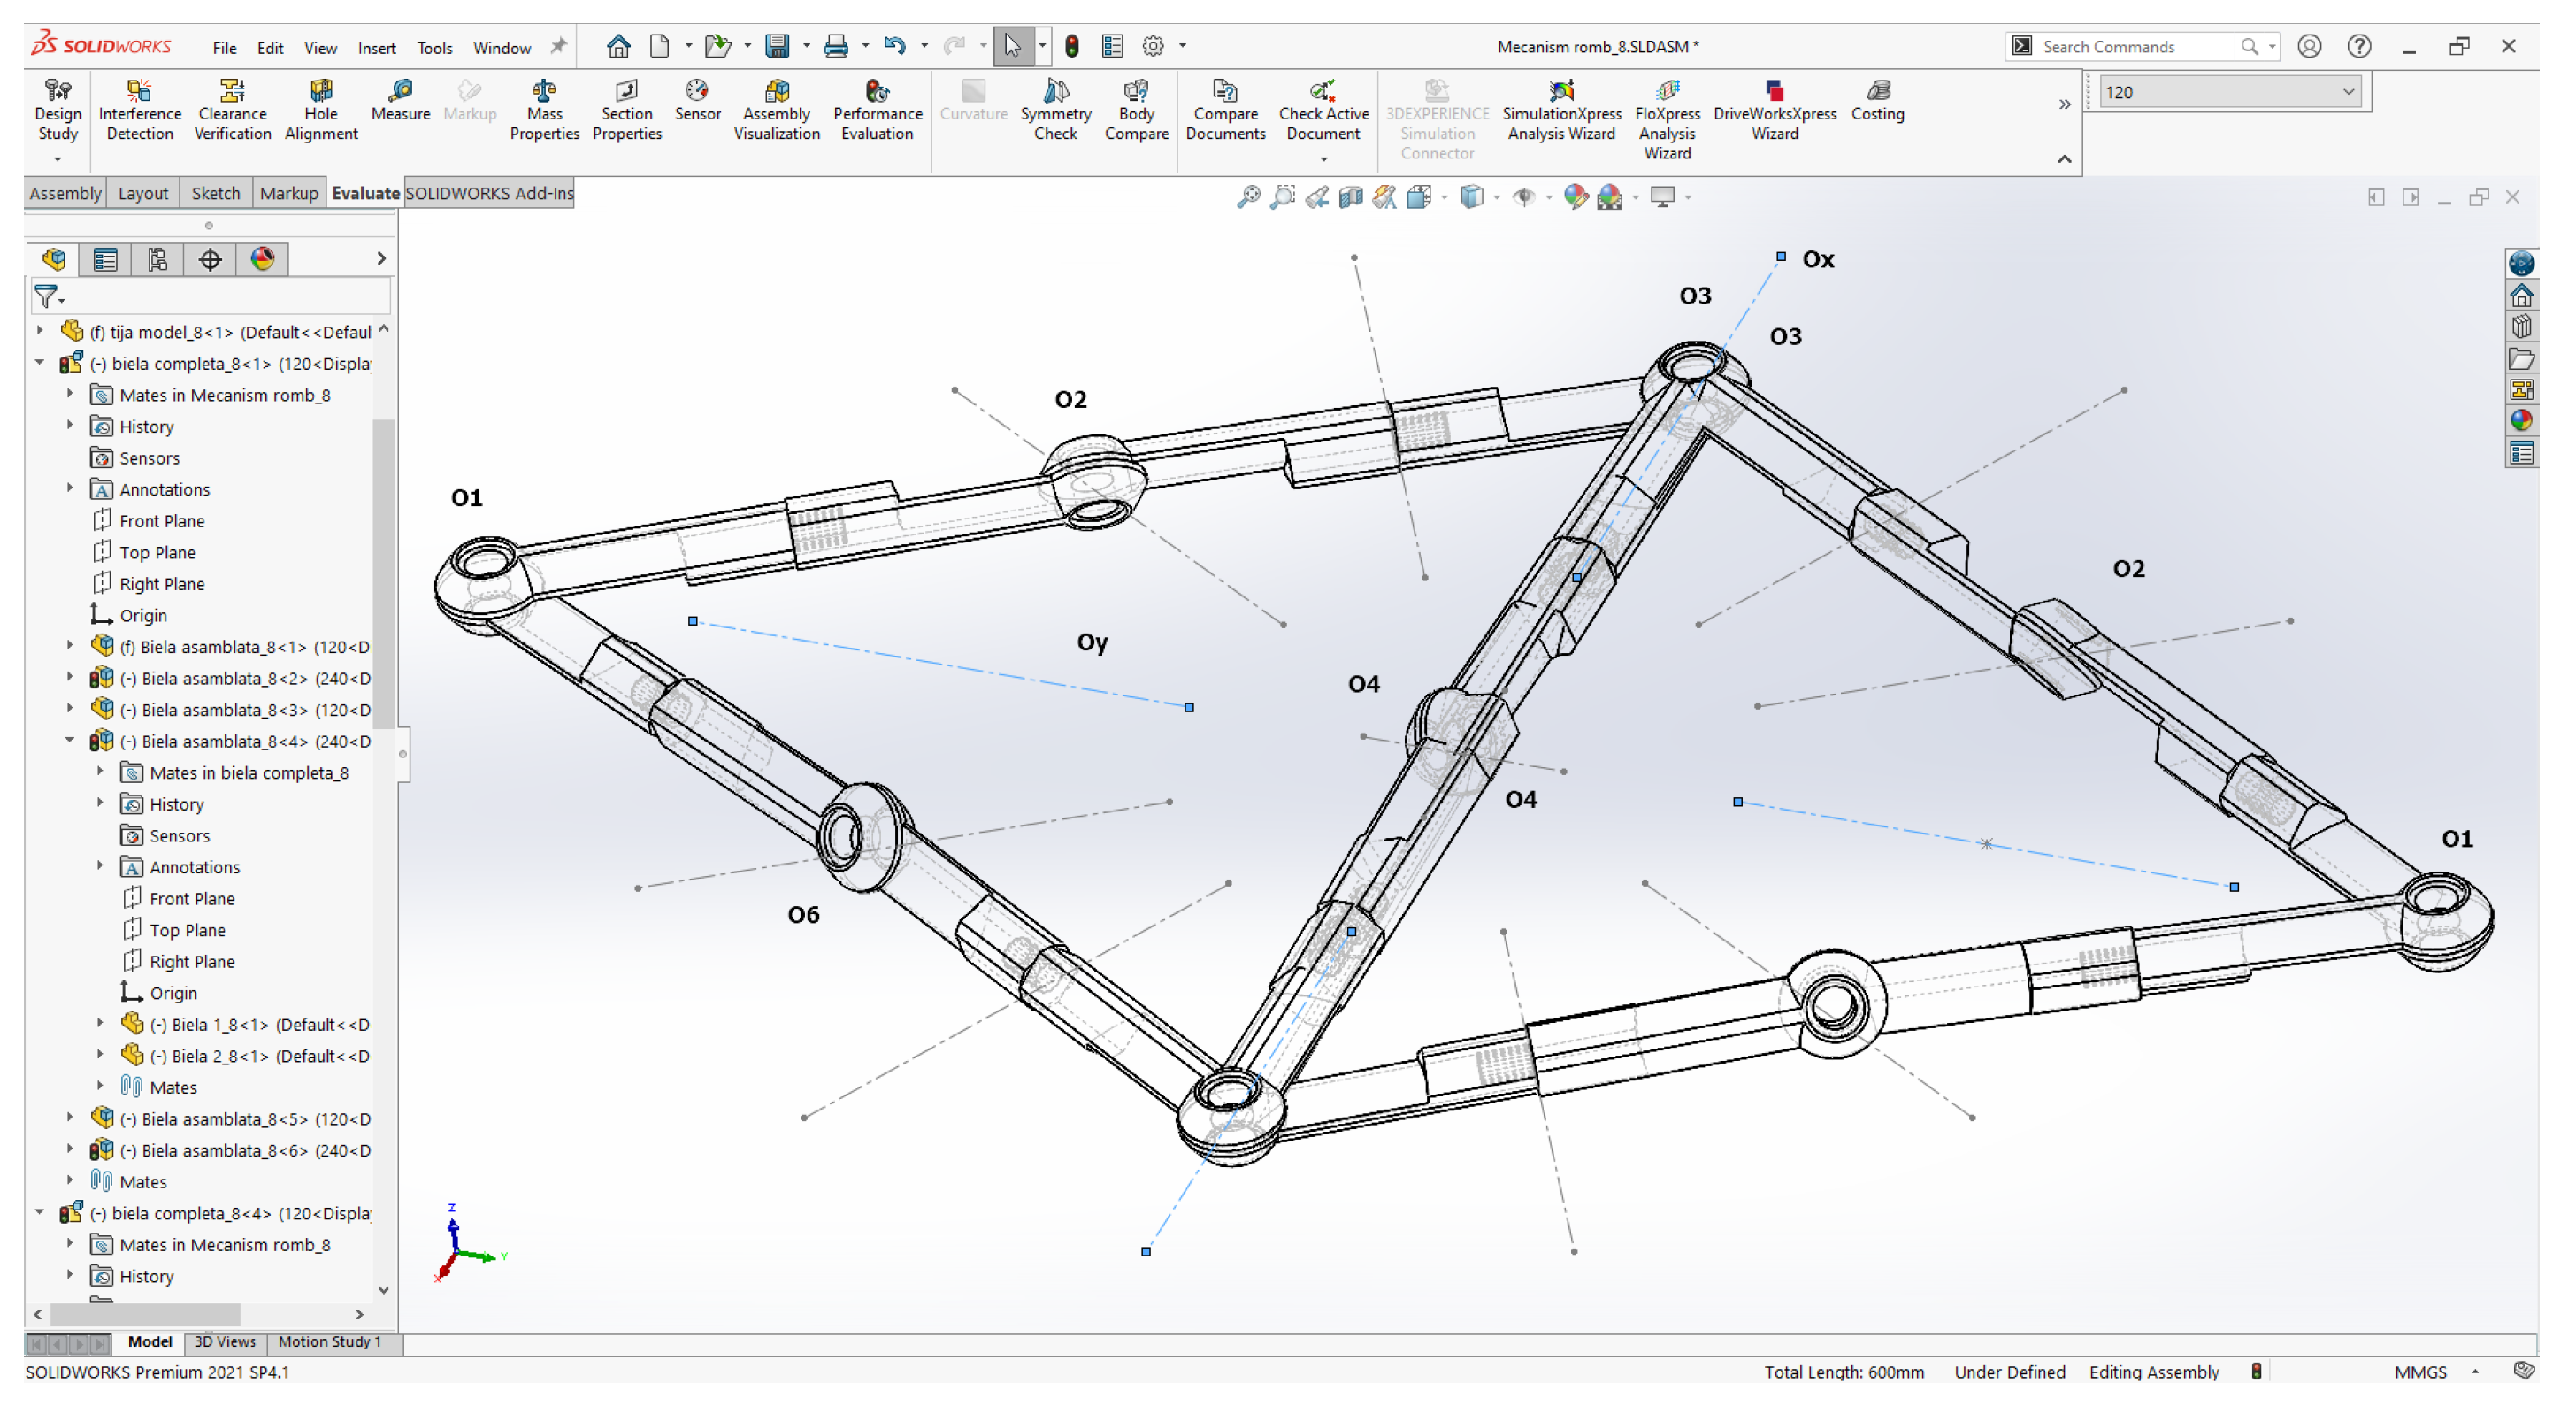Open the ConfigurationManager tab icon
Image resolution: width=2576 pixels, height=1414 pixels.
158,260
